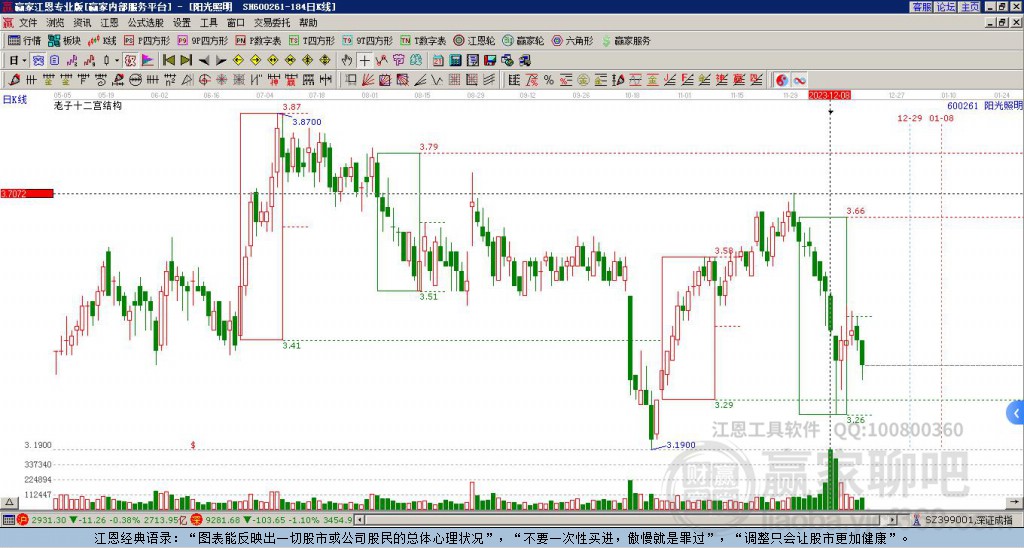Open the 公式选股 menu
The height and width of the screenshot is (548, 1024).
[145, 23]
